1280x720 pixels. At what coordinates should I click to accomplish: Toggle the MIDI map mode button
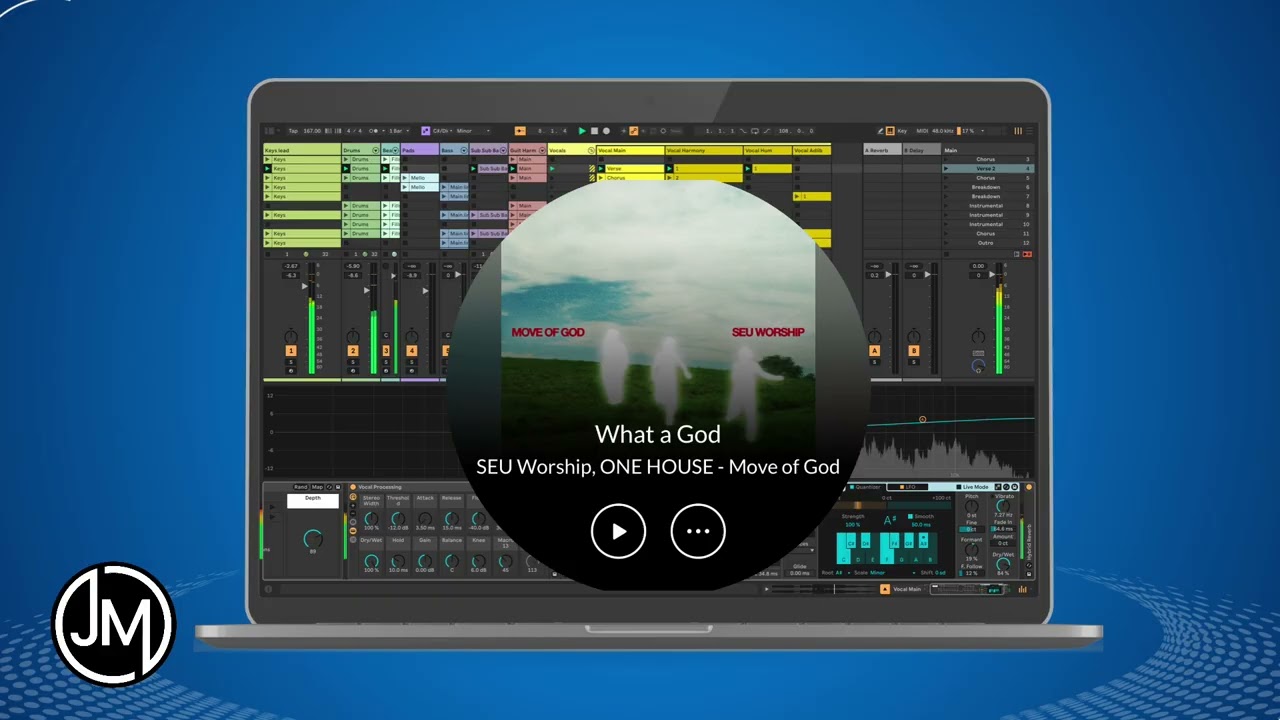click(922, 131)
